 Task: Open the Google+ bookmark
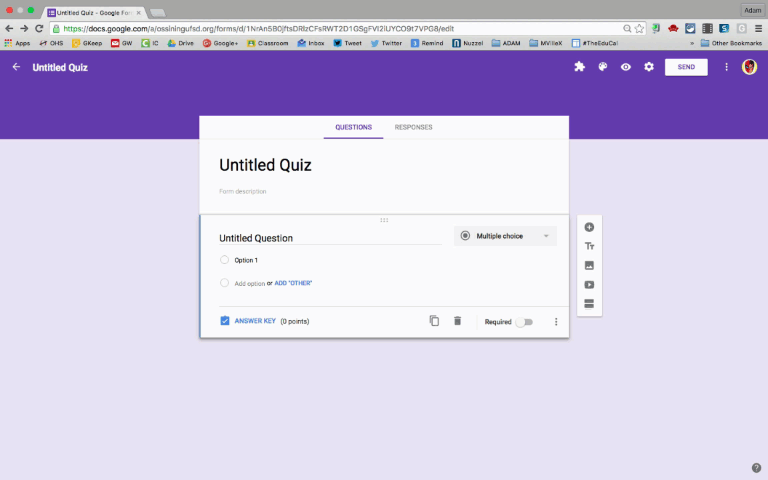[x=220, y=43]
